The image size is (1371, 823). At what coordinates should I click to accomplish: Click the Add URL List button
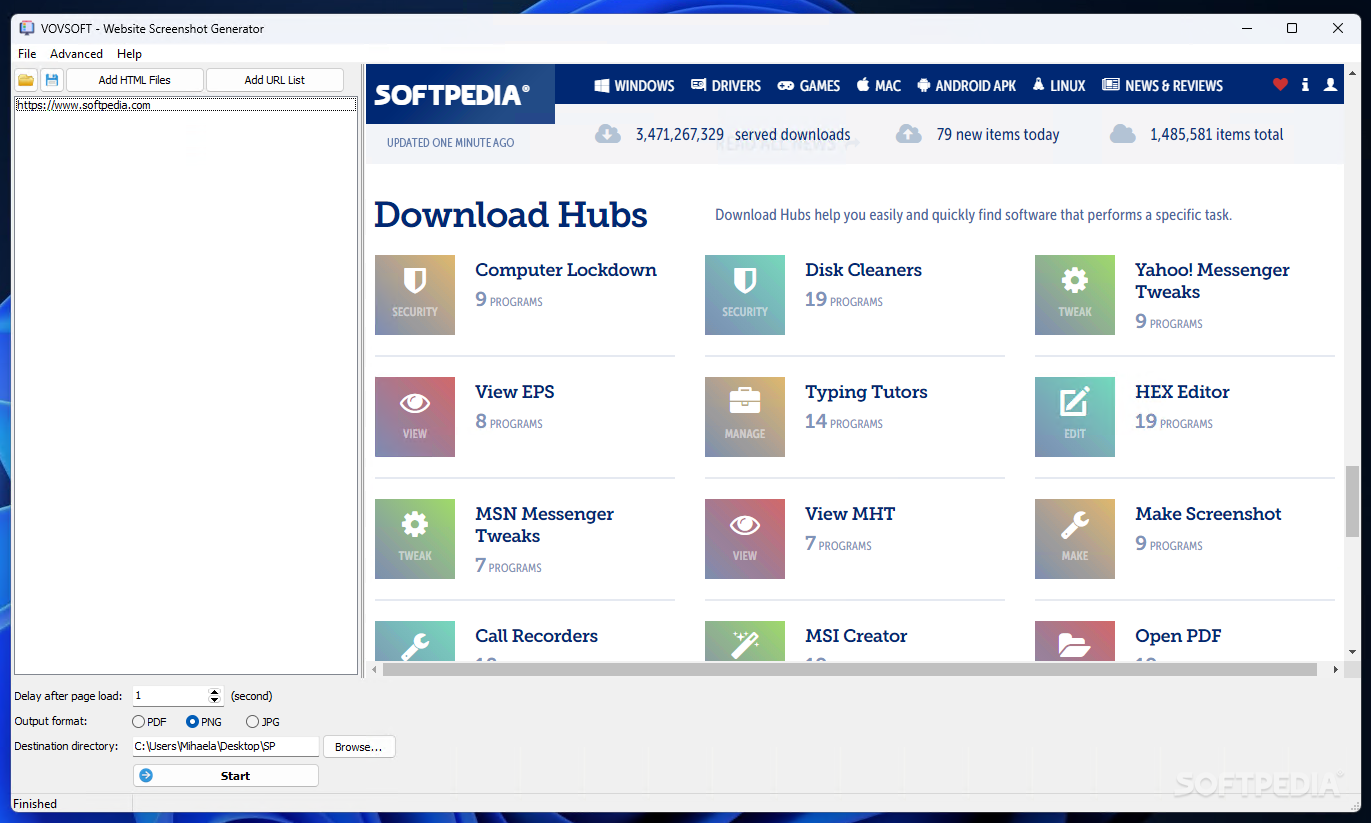point(275,80)
